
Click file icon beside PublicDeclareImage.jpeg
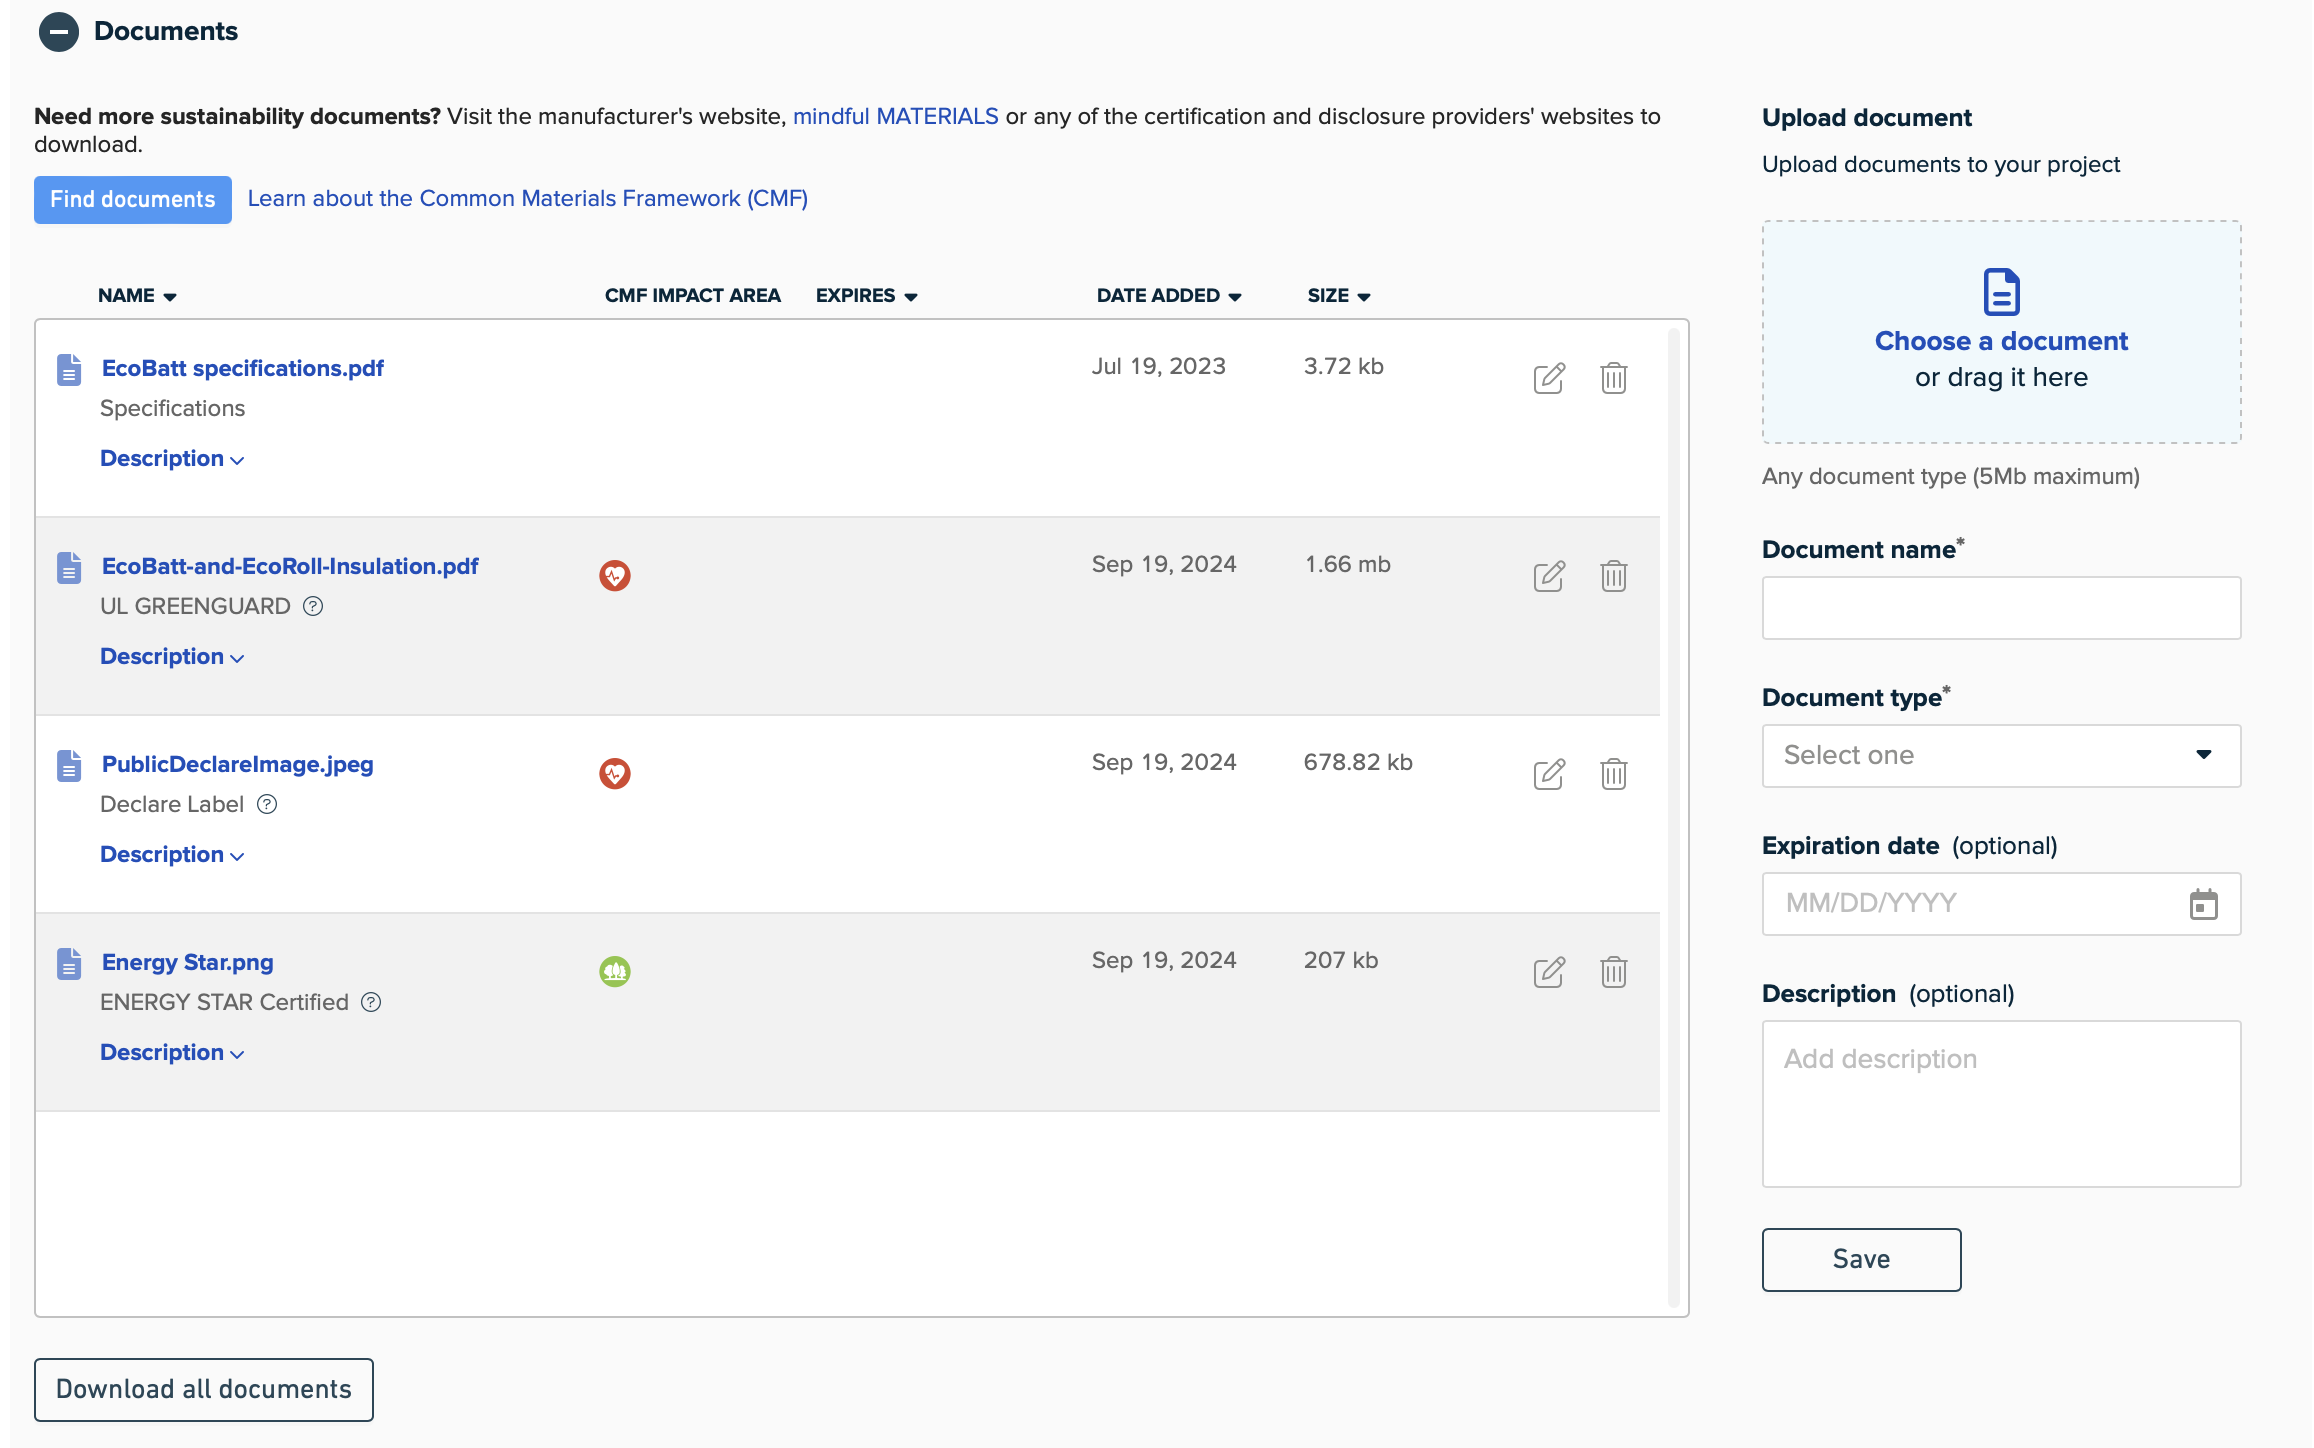tap(69, 766)
